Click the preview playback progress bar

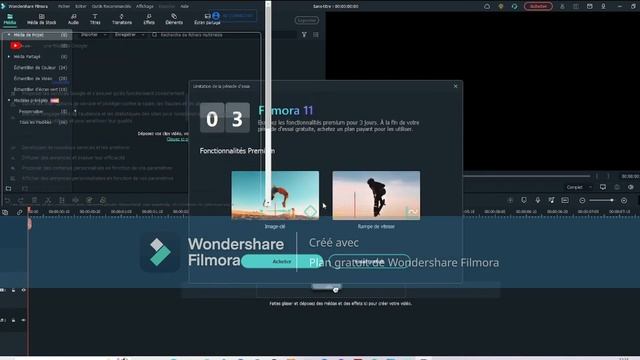click(527, 176)
